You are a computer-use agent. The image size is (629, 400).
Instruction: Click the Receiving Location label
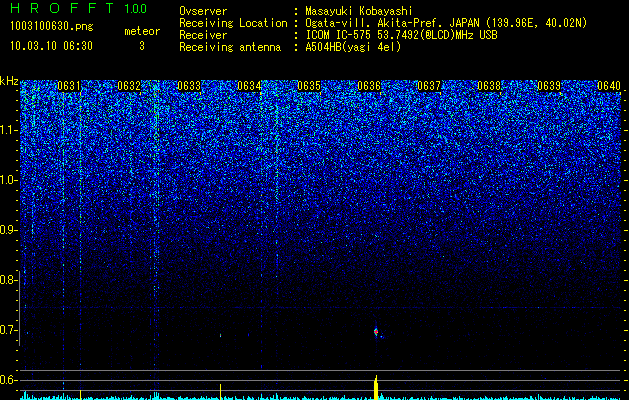[x=233, y=23]
